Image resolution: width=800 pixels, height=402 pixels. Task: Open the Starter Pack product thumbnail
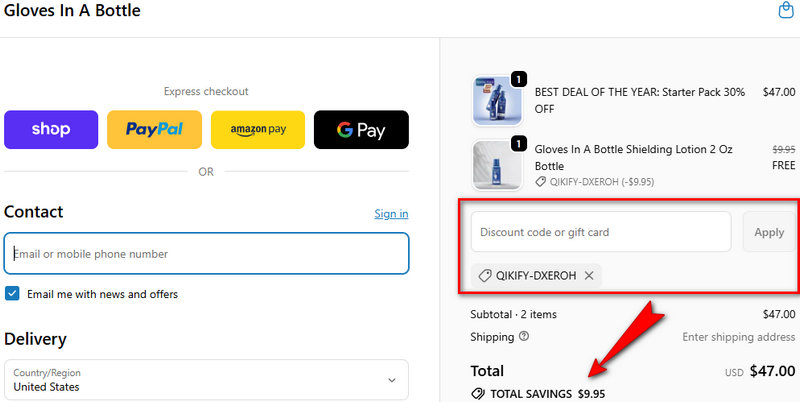497,100
